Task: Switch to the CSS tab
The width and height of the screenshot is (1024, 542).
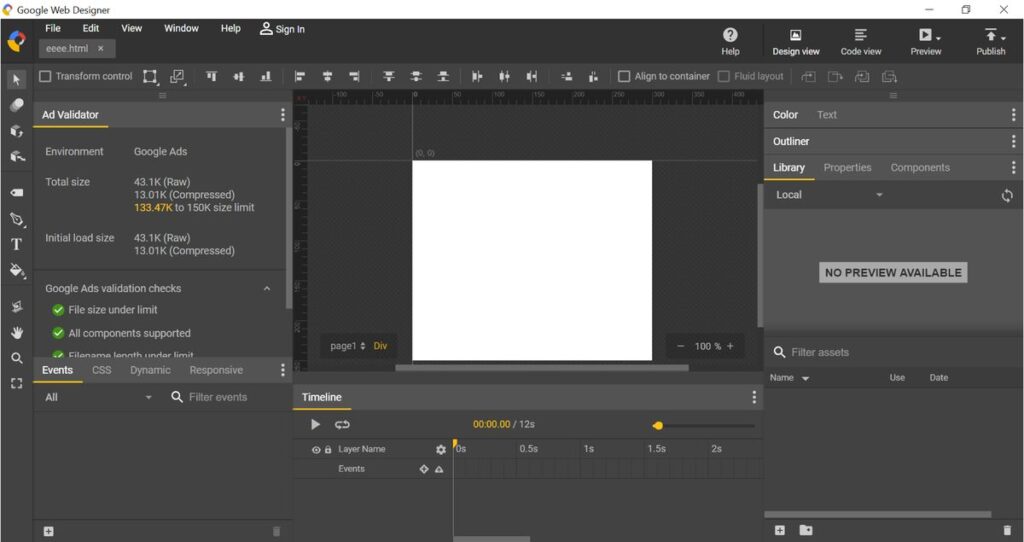Action: [x=102, y=370]
